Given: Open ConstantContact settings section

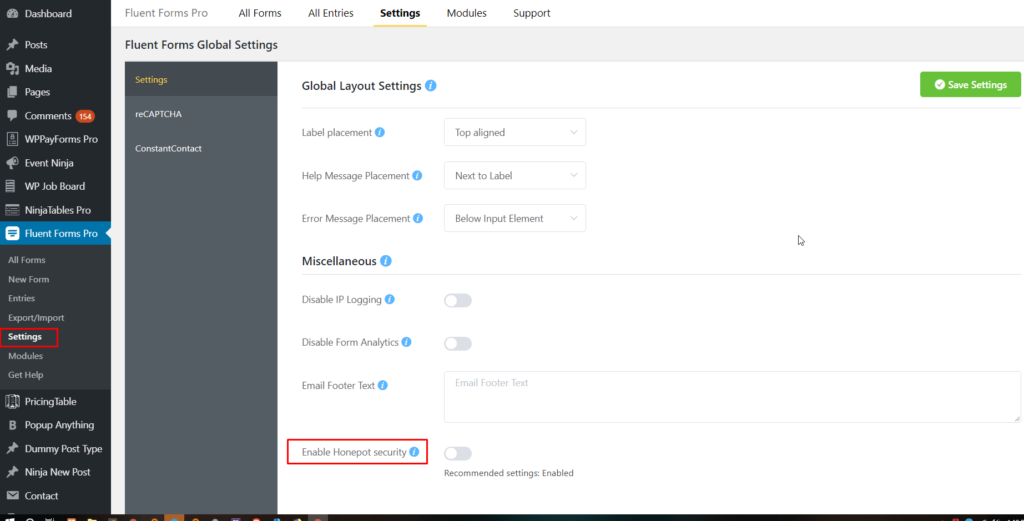Looking at the screenshot, I should click(x=201, y=148).
